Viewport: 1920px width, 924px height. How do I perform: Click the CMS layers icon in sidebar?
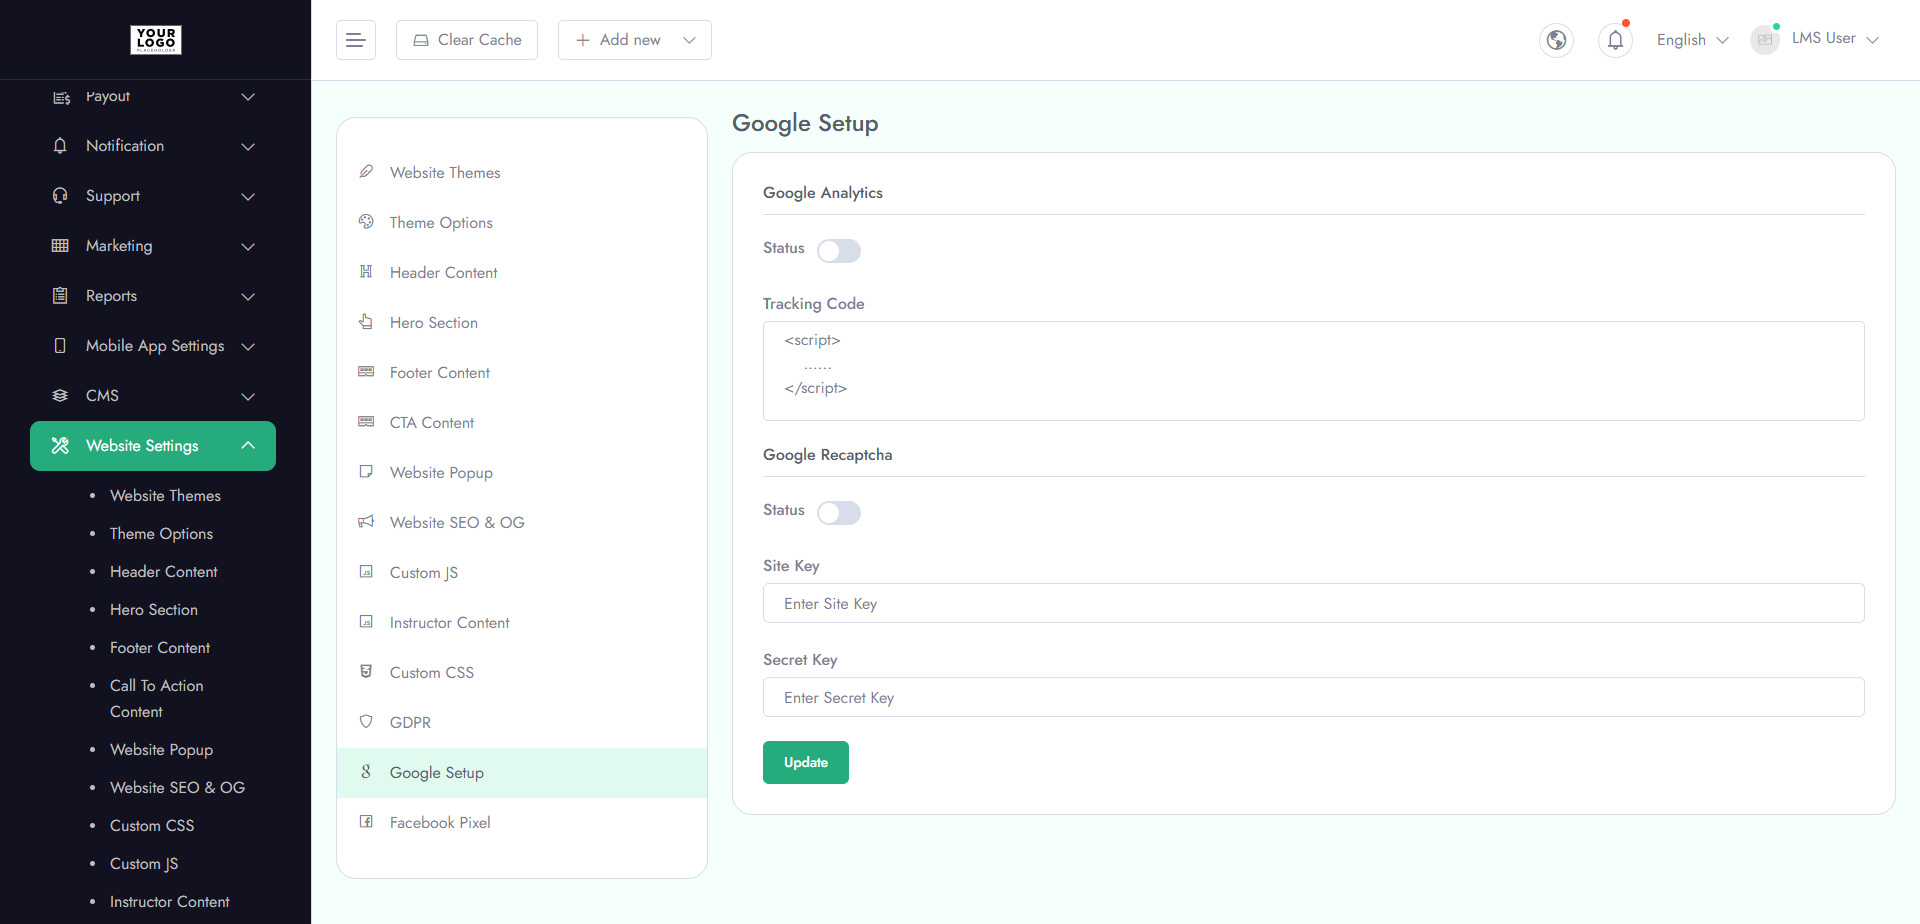click(x=60, y=396)
